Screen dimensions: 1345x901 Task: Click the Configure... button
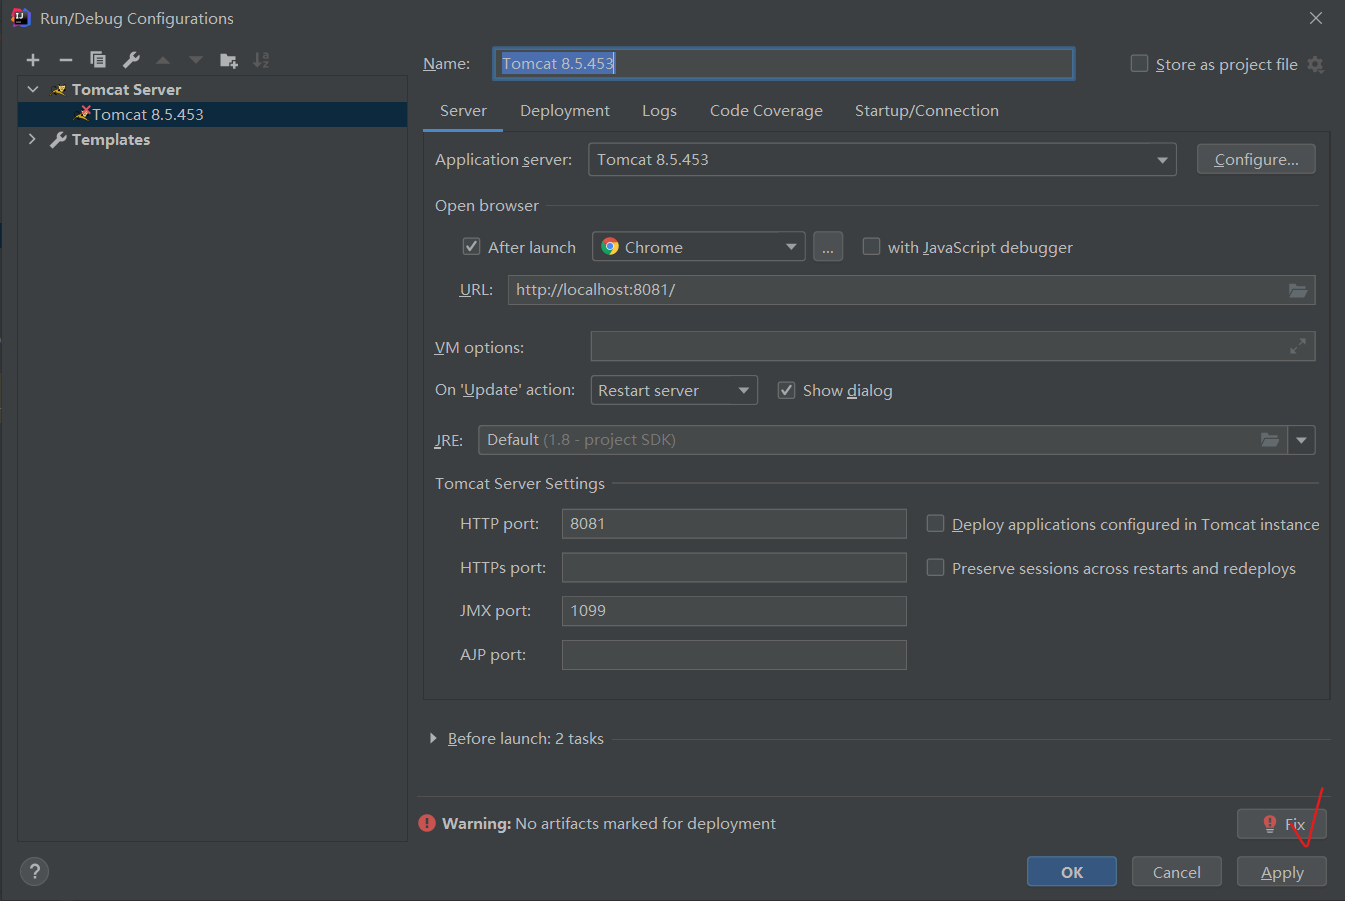point(1256,160)
